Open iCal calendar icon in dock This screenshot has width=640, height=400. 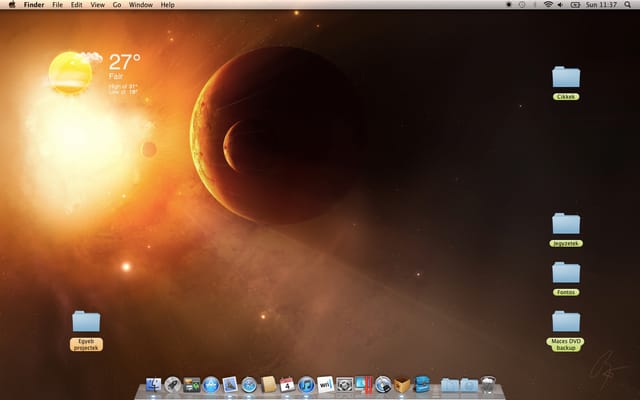287,385
